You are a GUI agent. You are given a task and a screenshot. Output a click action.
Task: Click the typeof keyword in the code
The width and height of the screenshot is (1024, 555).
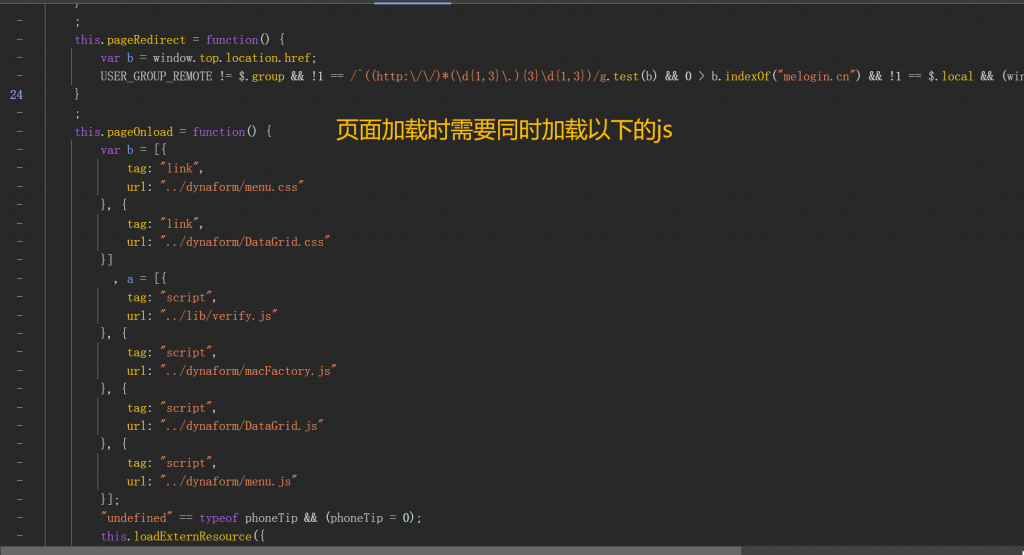(218, 518)
